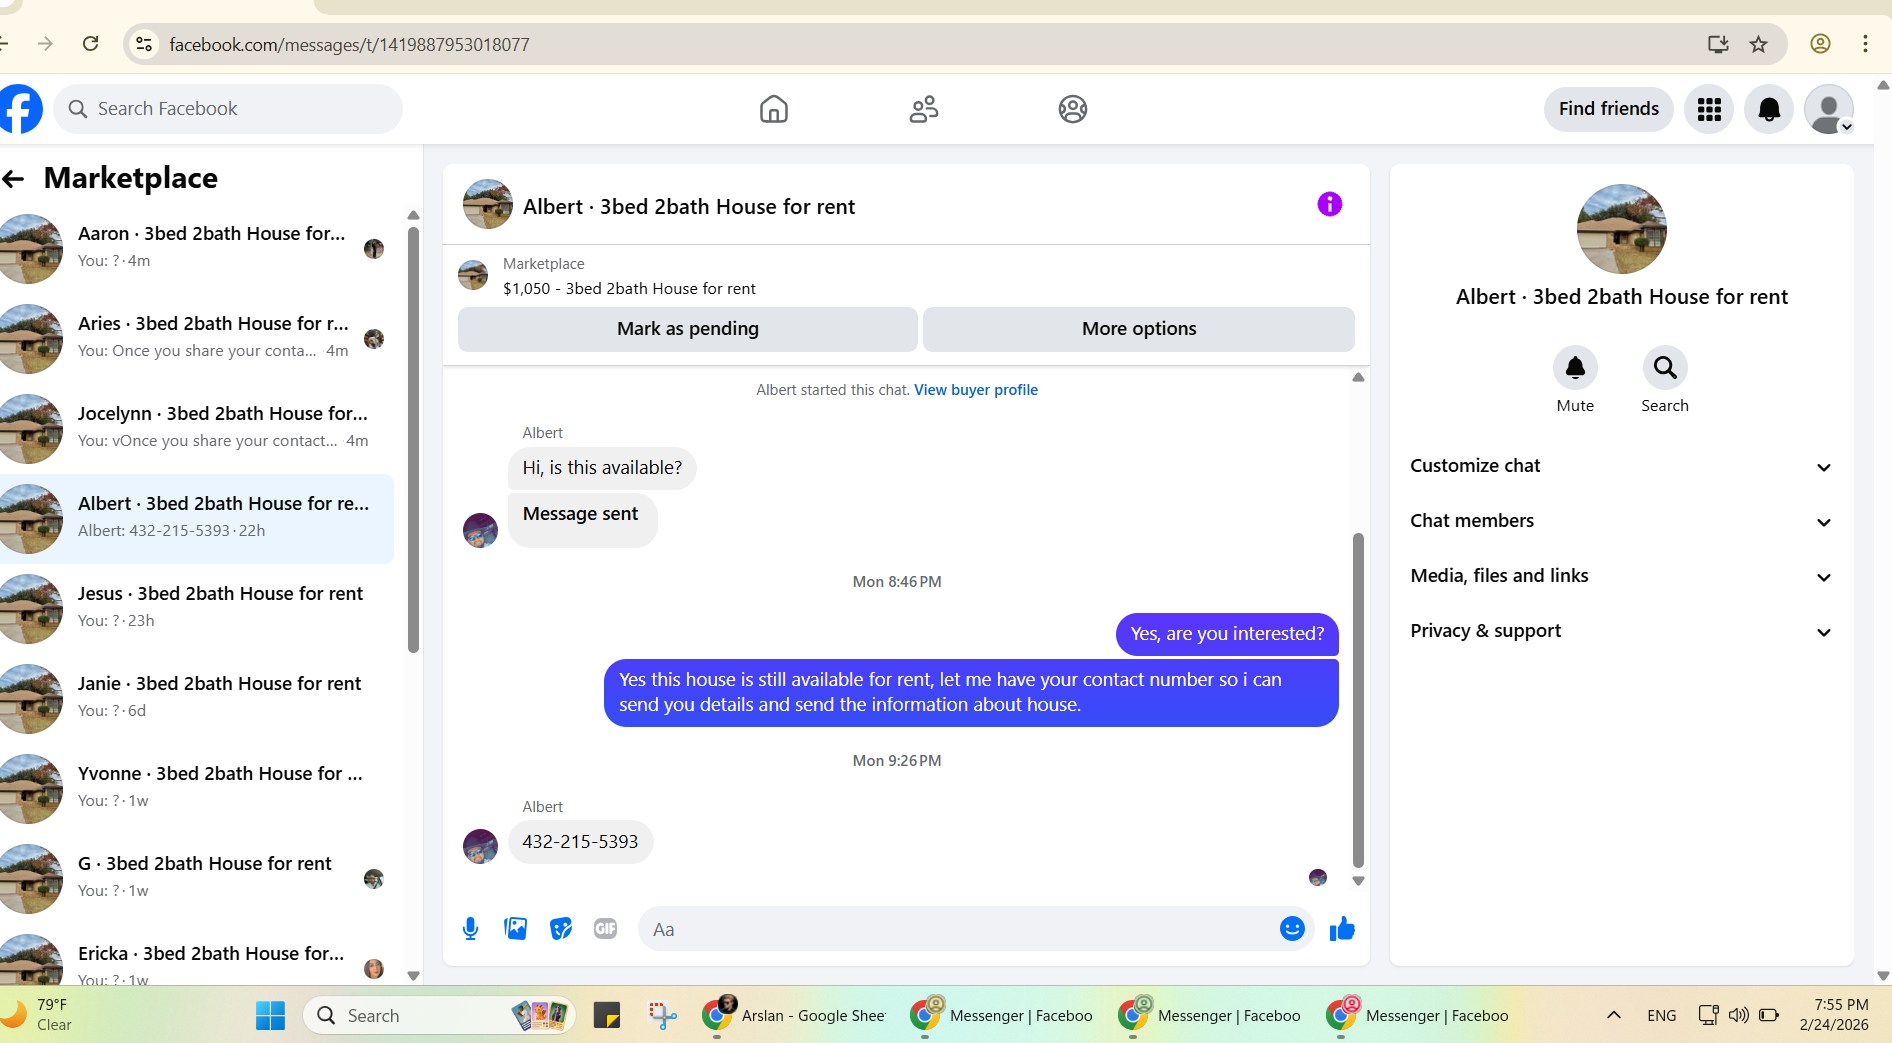1892x1043 pixels.
Task: Attach a photo using image icon
Action: (x=516, y=929)
